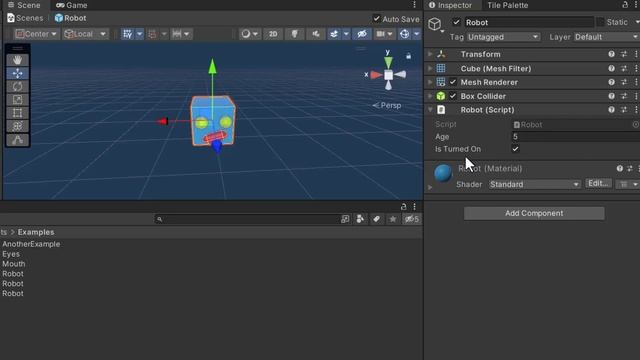The width and height of the screenshot is (640, 360).
Task: Toggle 2D view mode
Action: point(273,34)
